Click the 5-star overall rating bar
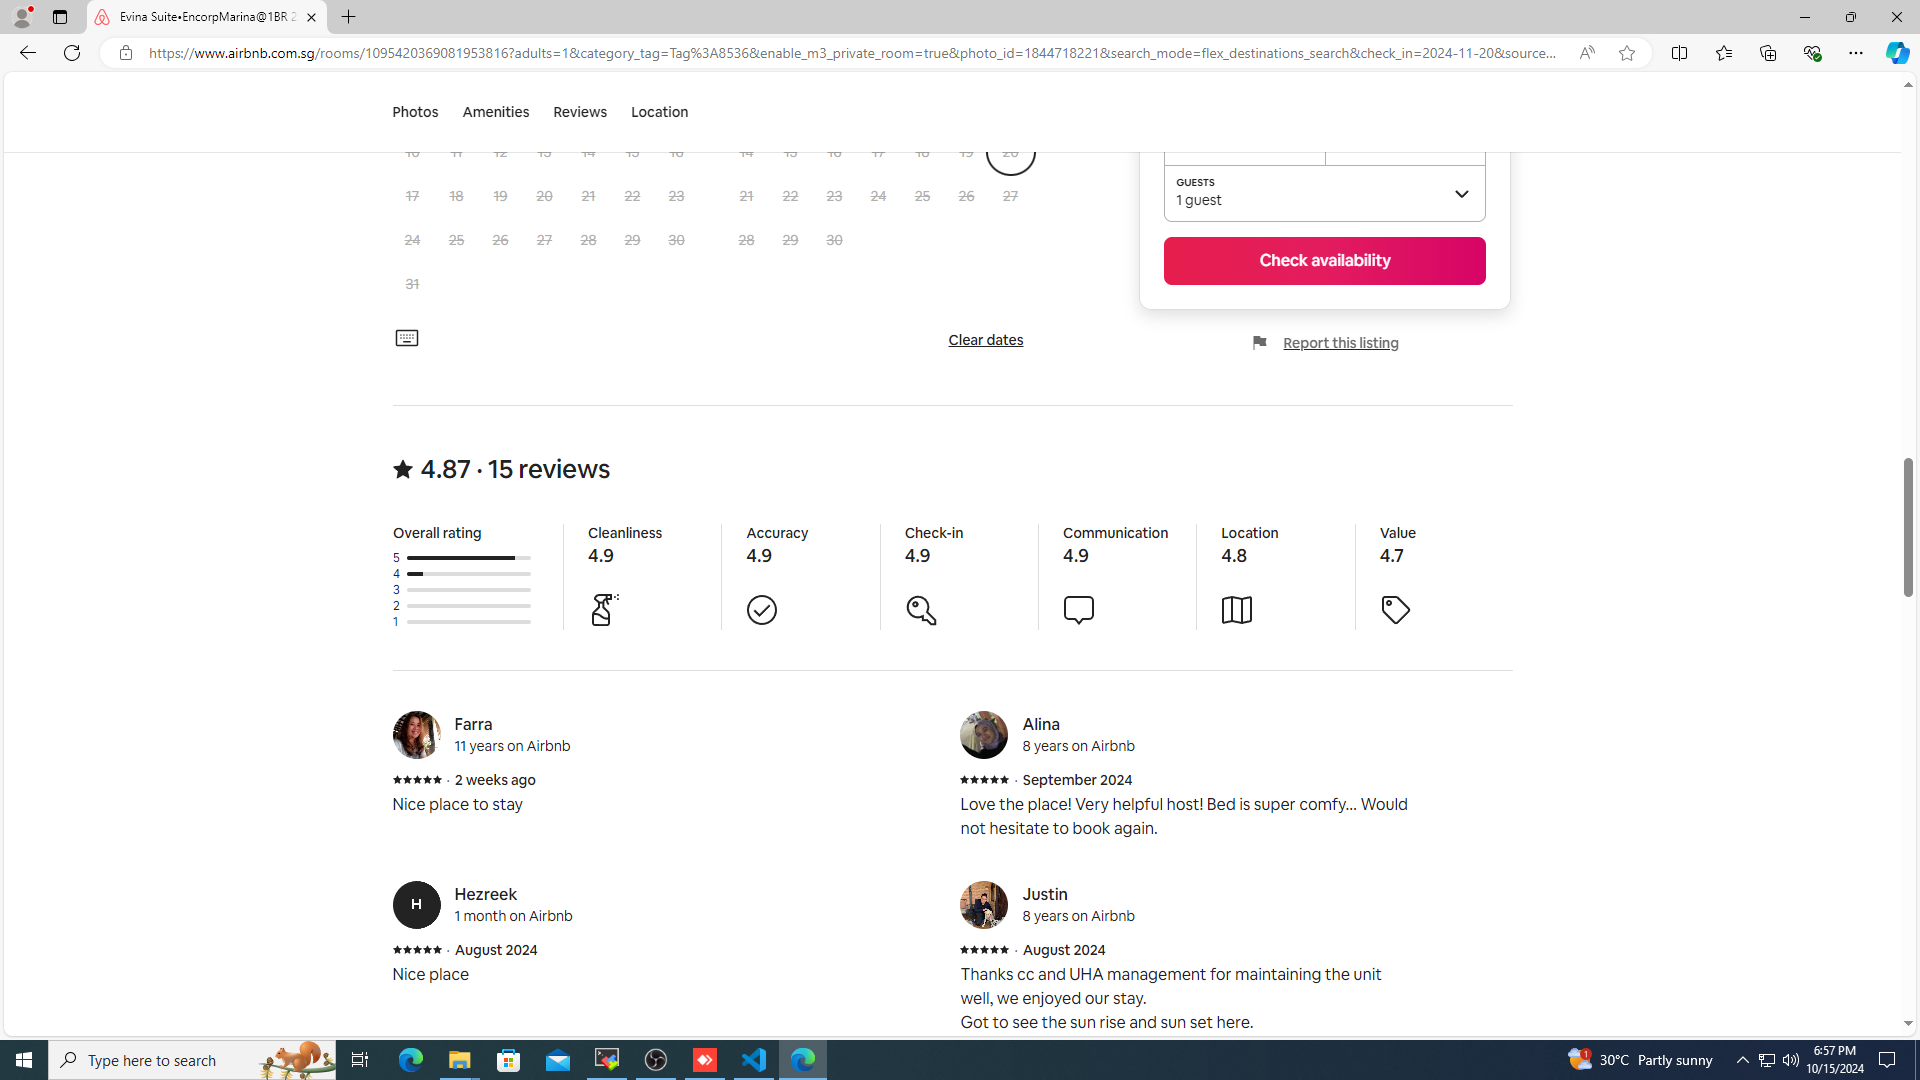The height and width of the screenshot is (1080, 1920). pyautogui.click(x=468, y=558)
